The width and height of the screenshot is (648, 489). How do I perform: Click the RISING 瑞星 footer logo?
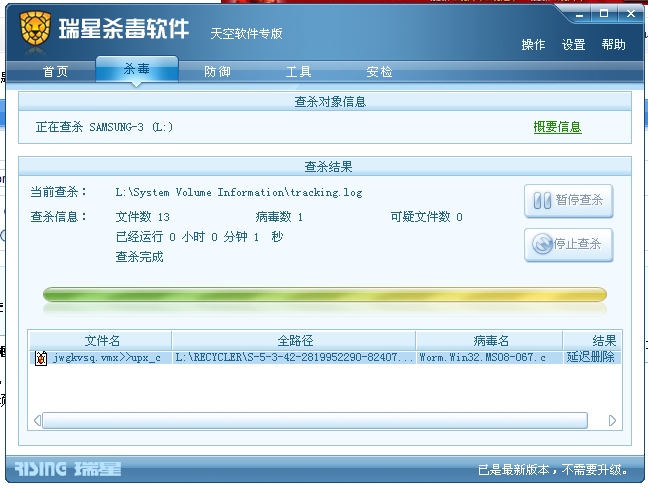[x=68, y=469]
